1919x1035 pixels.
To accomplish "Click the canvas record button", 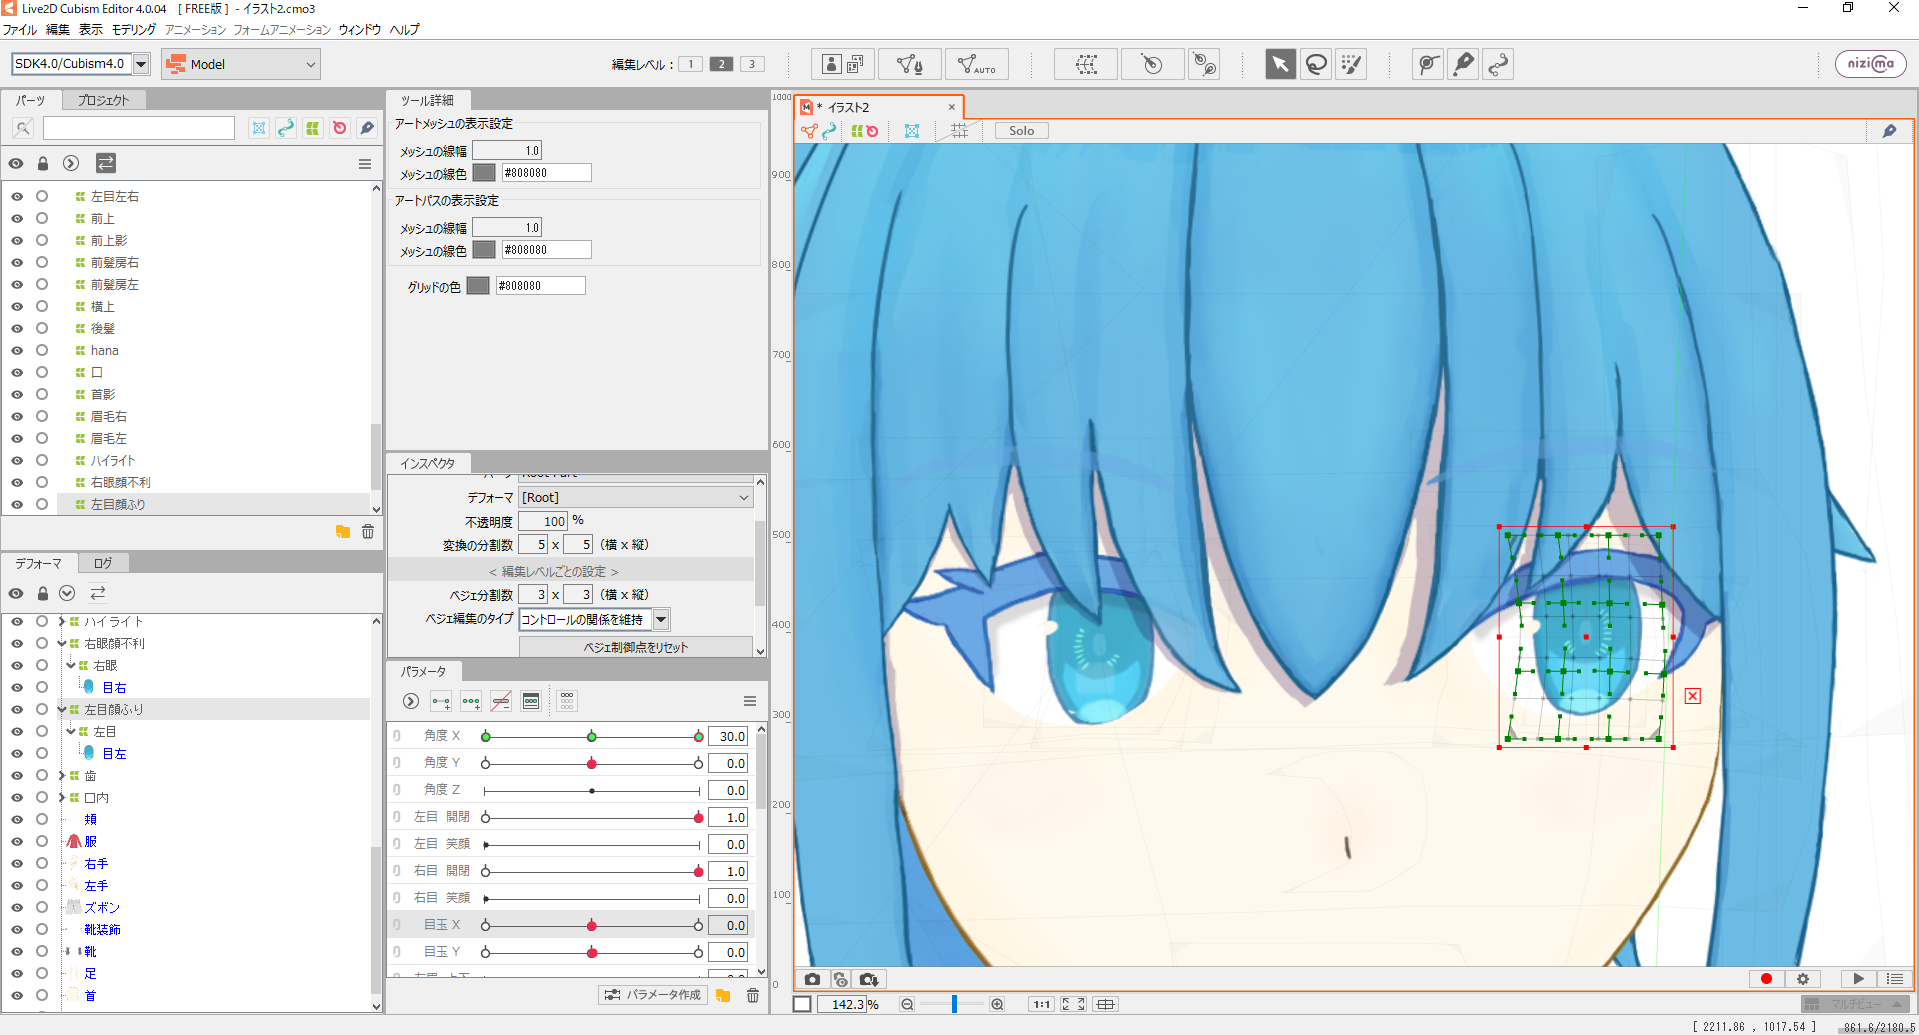I will pos(1766,979).
